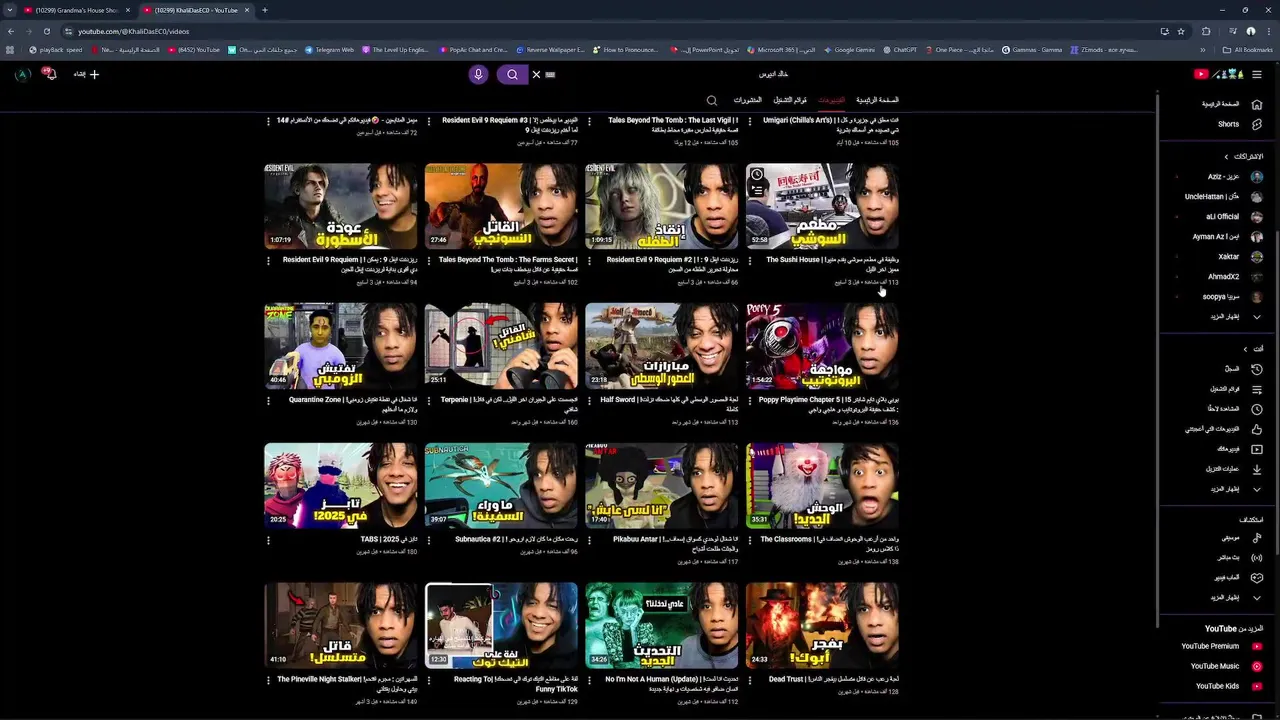Open soopya channel in subscriptions
Image resolution: width=1280 pixels, height=720 pixels.
1232,297
